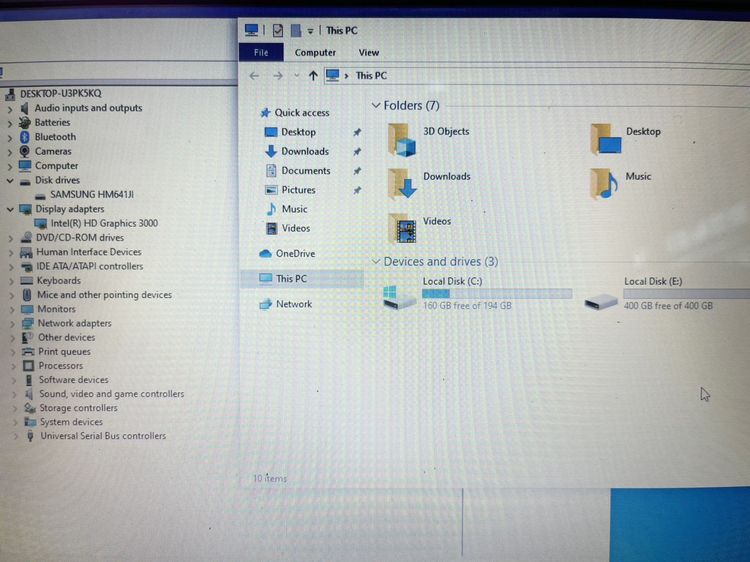Open the Videos folder icon under Folders

[402, 228]
